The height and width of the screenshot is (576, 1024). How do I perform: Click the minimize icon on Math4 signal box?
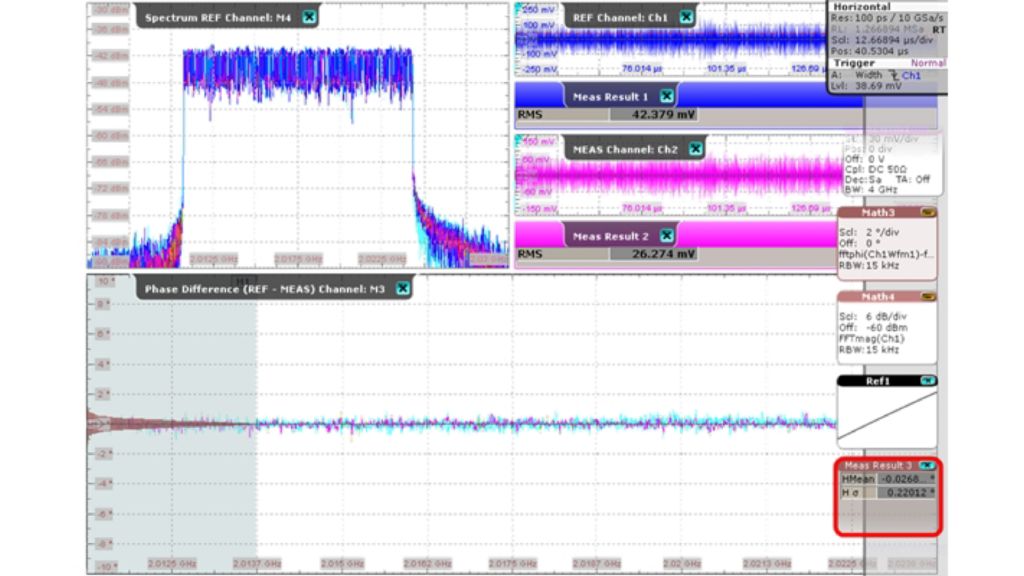(x=927, y=297)
